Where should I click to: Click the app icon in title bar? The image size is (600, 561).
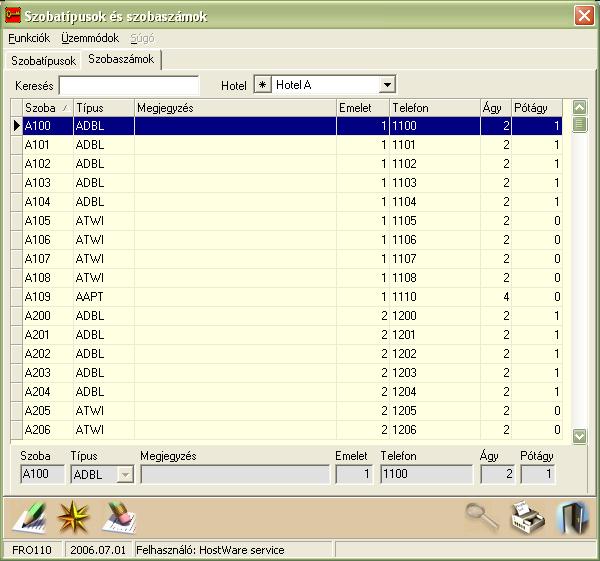[x=13, y=16]
